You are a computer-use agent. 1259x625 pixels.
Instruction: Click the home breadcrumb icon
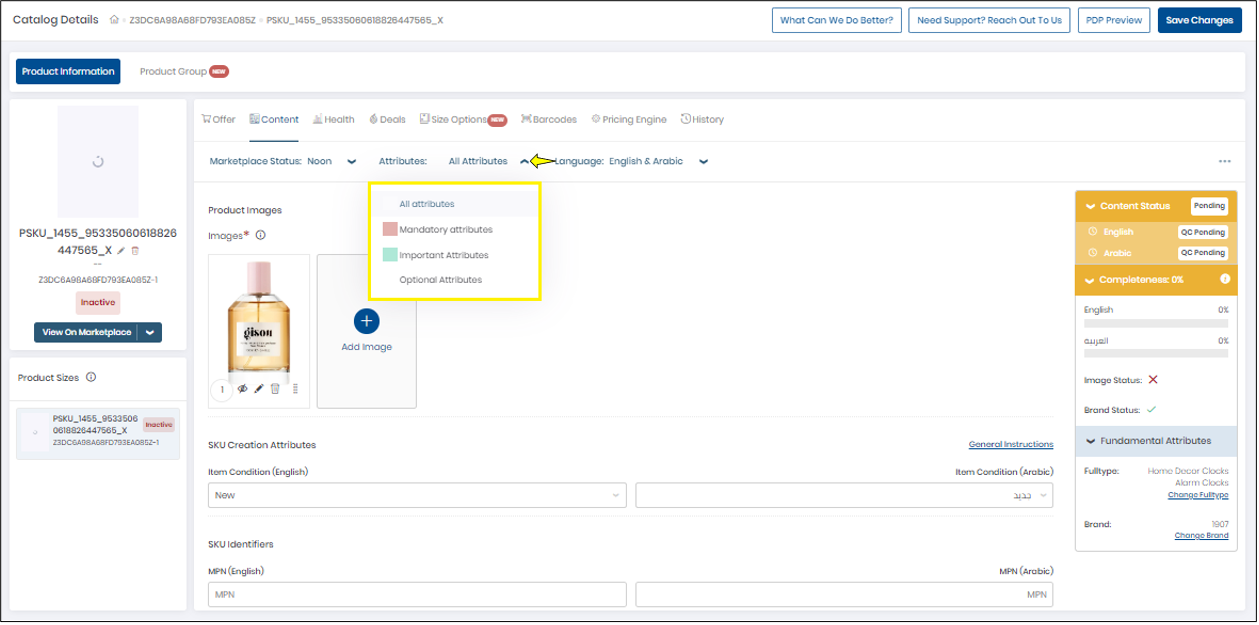(x=113, y=19)
